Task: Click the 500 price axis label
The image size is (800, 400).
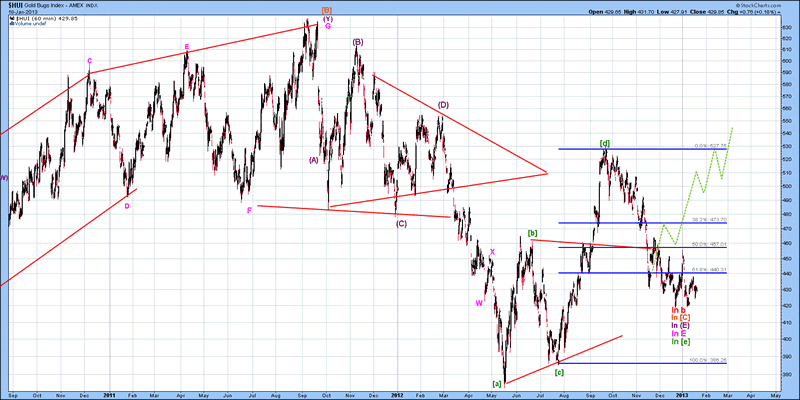Action: (x=786, y=187)
